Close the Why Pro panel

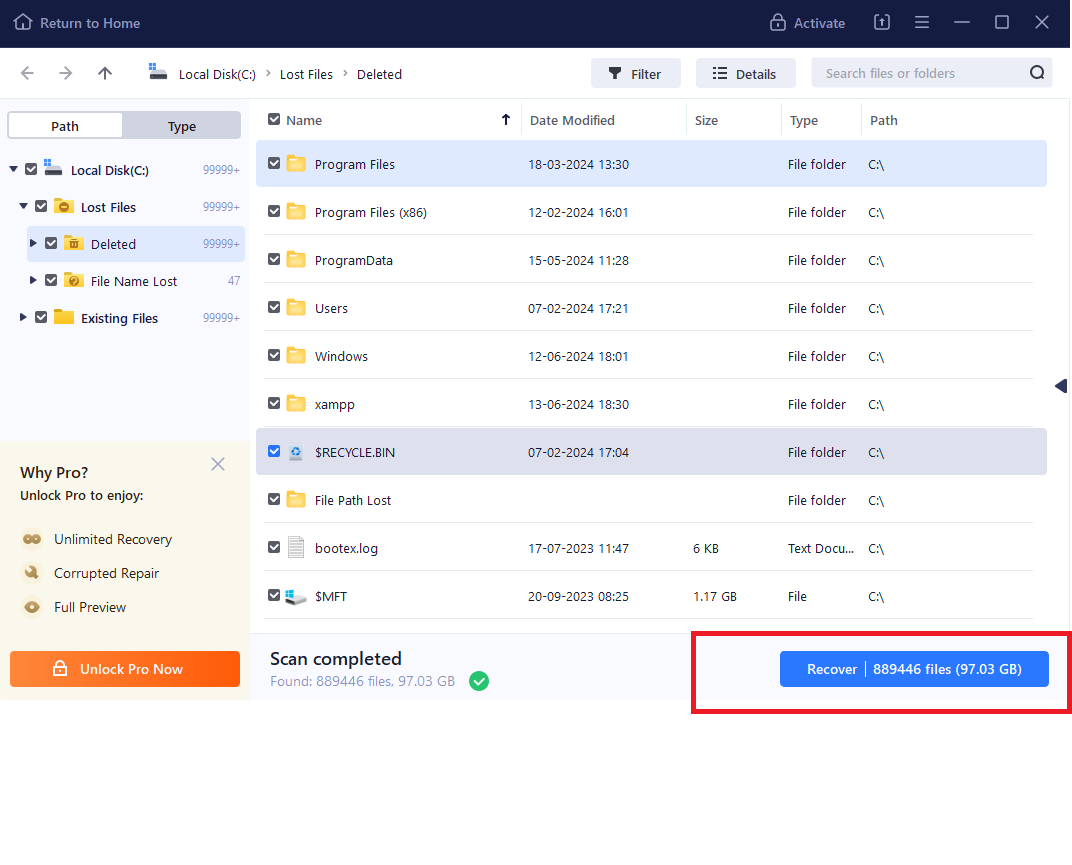tap(218, 464)
